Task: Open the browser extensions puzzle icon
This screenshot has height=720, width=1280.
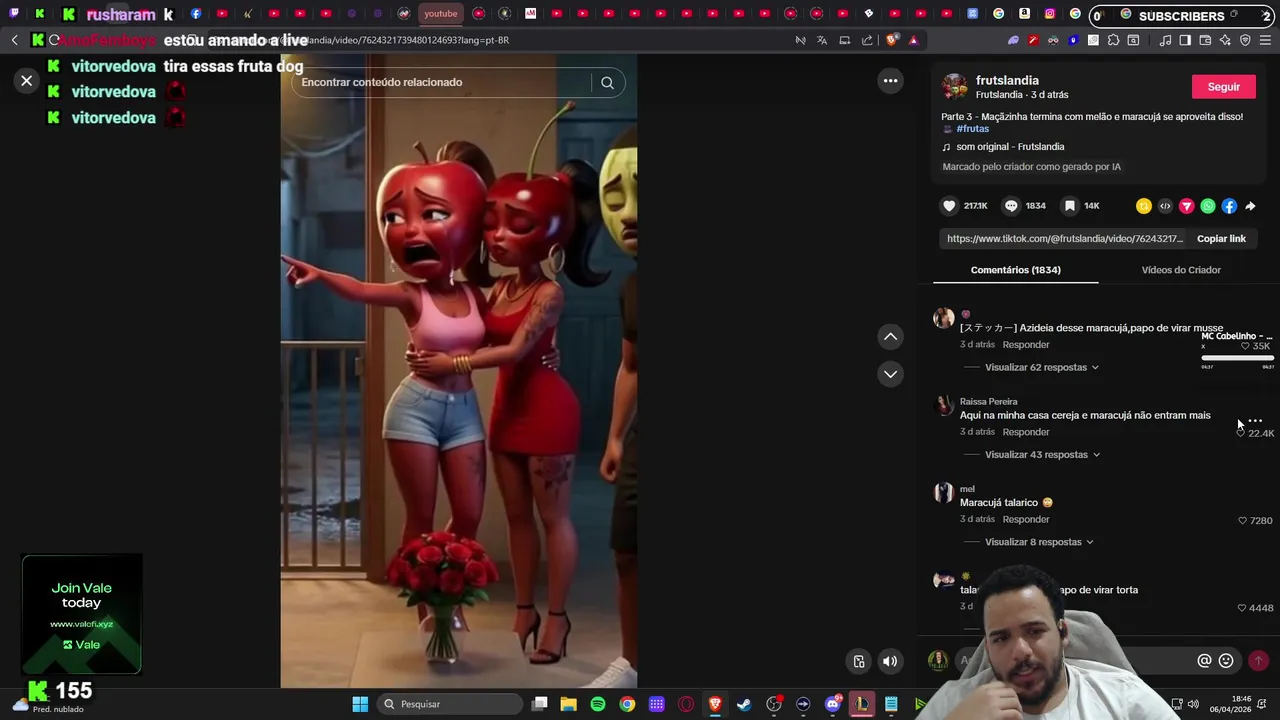Action: coord(1113,40)
